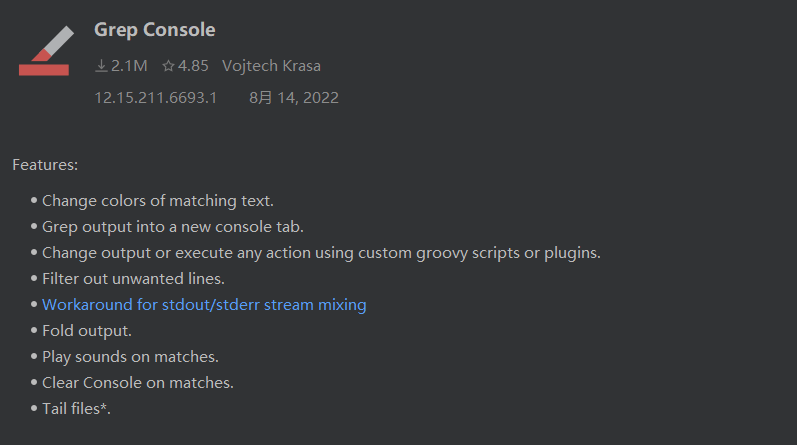Open vendor Vojtech Krasa's page
Screen dimensions: 797x445
[x=271, y=66]
